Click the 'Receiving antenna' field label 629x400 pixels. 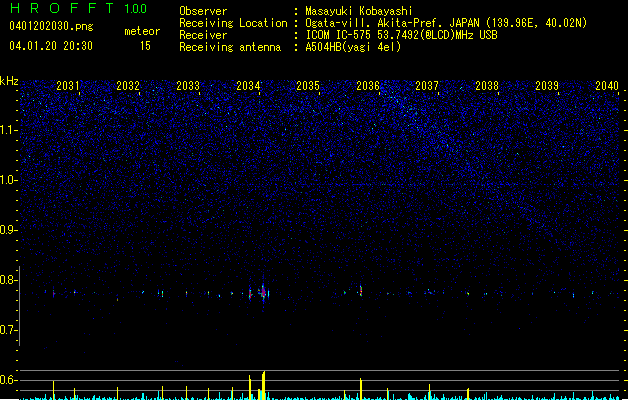(x=230, y=47)
